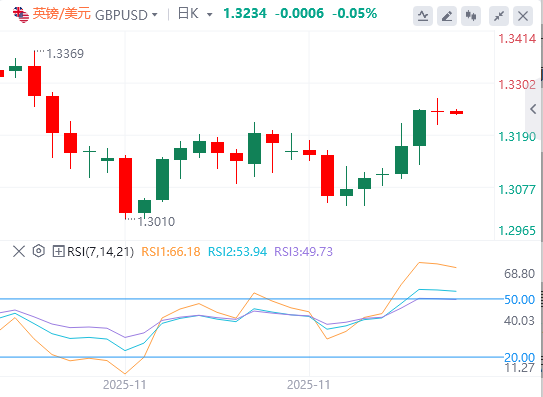Click the 1.3369 high price marker
The width and height of the screenshot is (543, 397).
[x=65, y=54]
